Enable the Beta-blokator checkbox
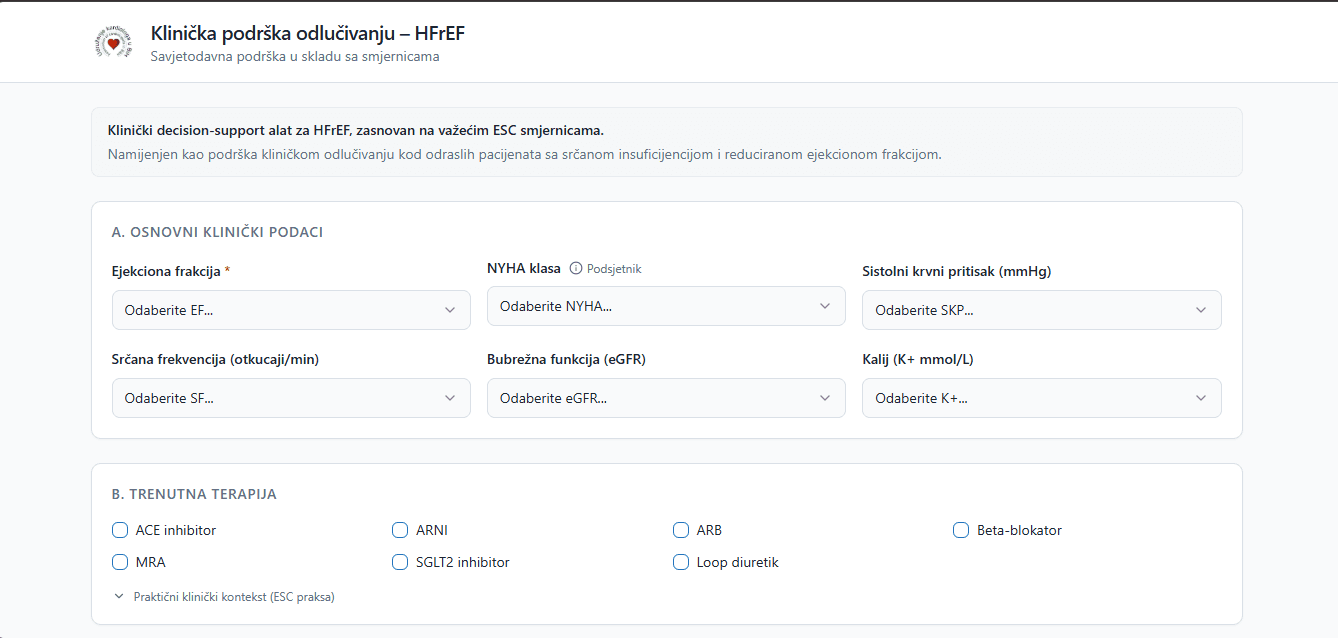Image resolution: width=1338 pixels, height=638 pixels. [x=961, y=530]
